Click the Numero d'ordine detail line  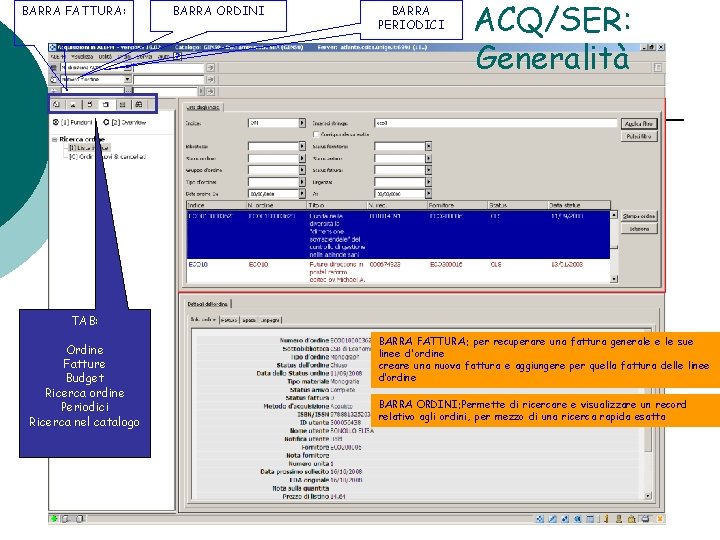tap(325, 340)
